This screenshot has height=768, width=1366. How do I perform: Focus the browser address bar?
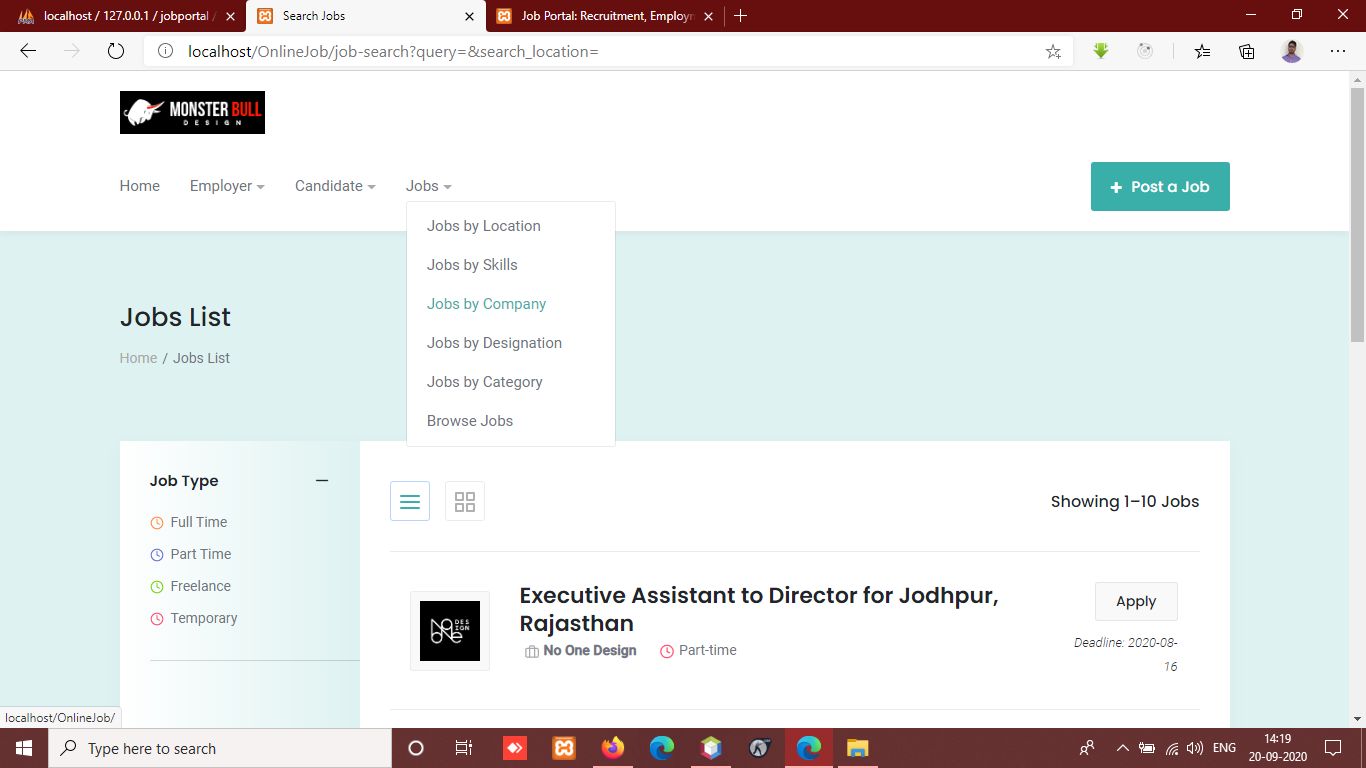coord(610,51)
